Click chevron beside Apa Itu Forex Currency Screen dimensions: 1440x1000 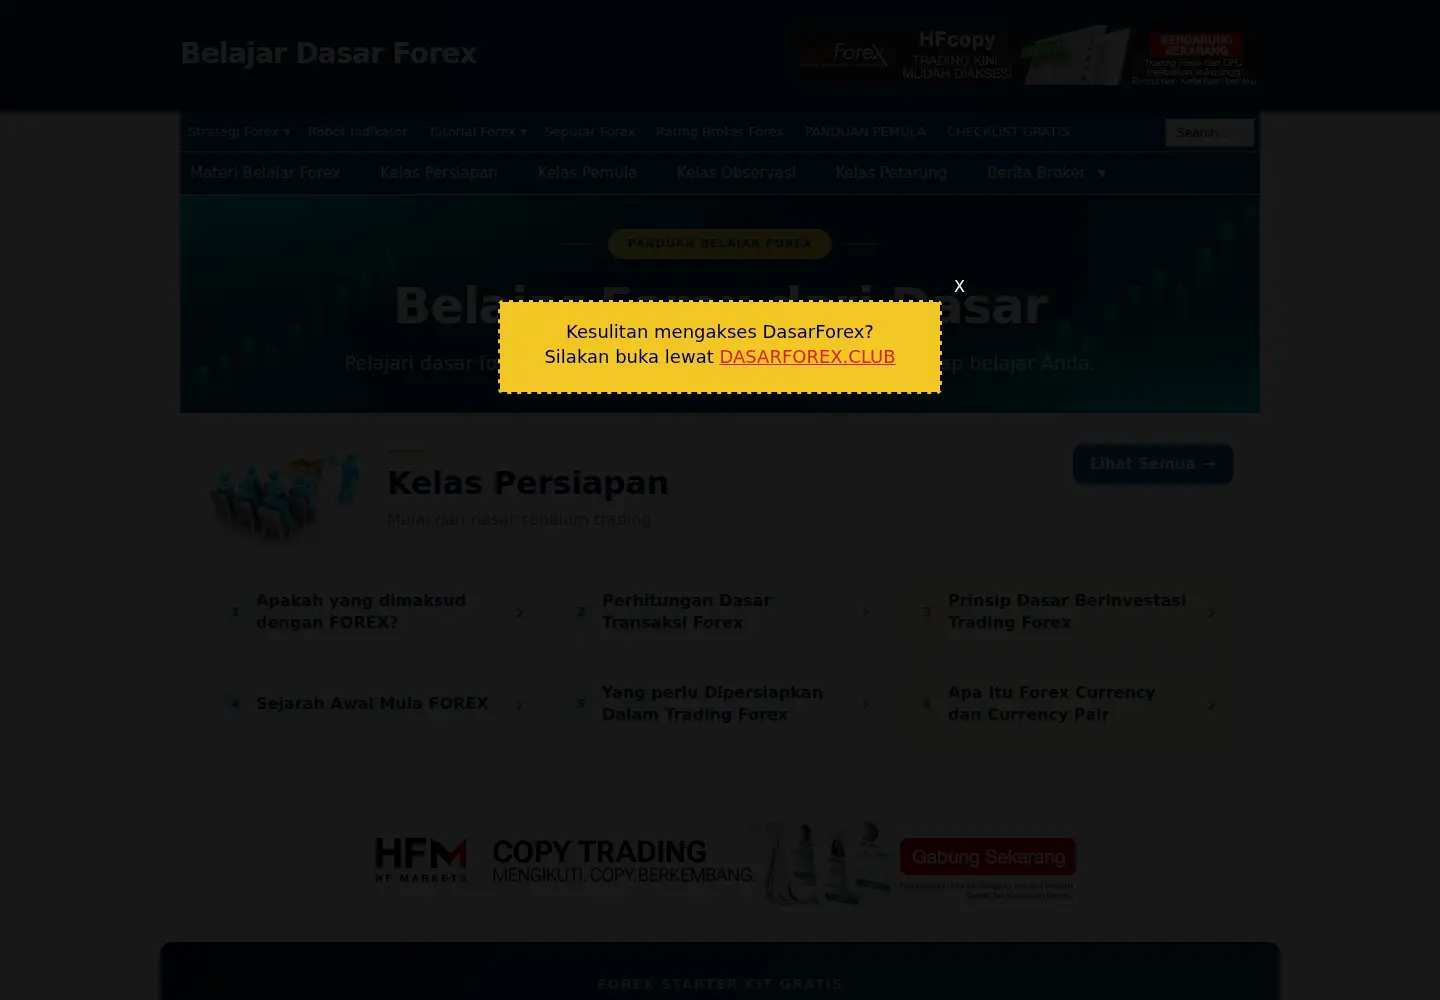(1211, 705)
